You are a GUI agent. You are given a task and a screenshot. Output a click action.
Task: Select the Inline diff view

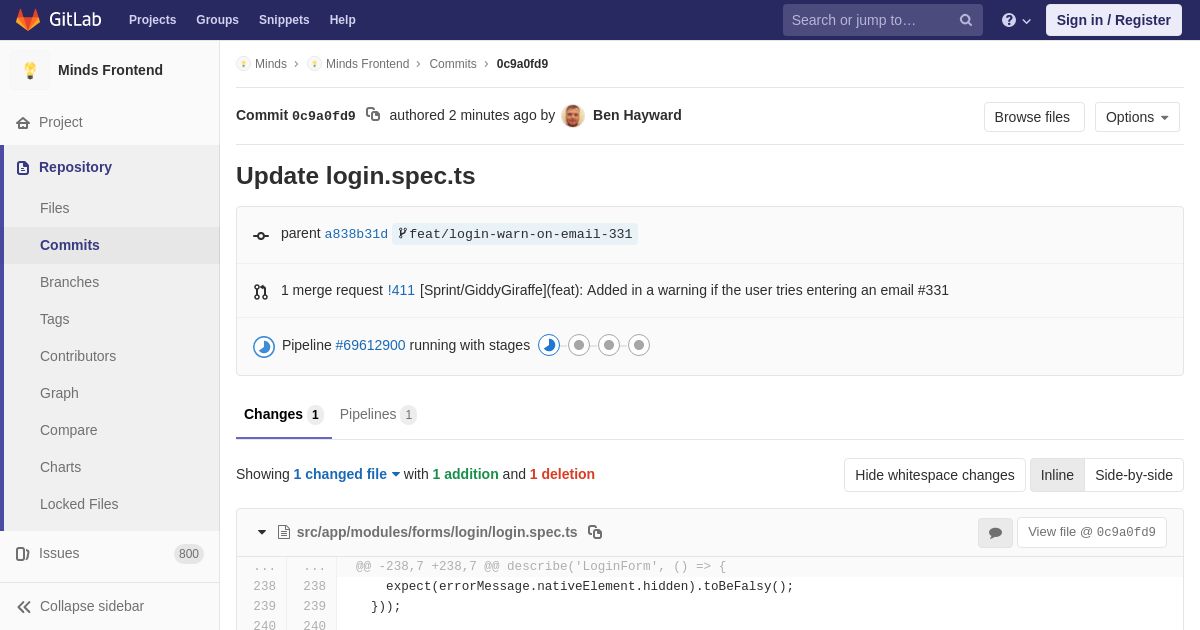tap(1057, 475)
